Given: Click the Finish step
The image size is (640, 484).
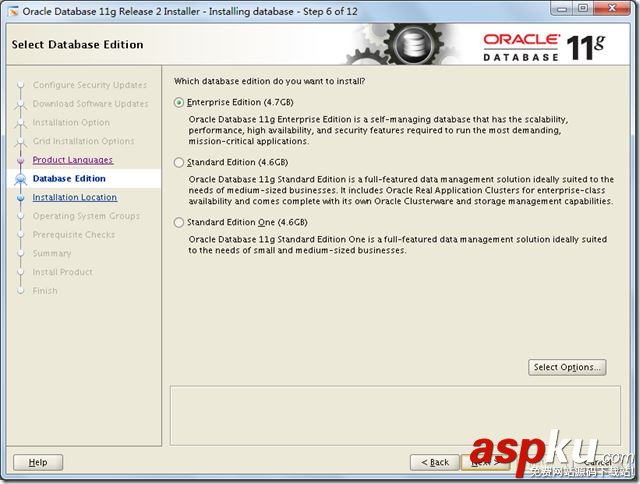Looking at the screenshot, I should click(45, 291).
